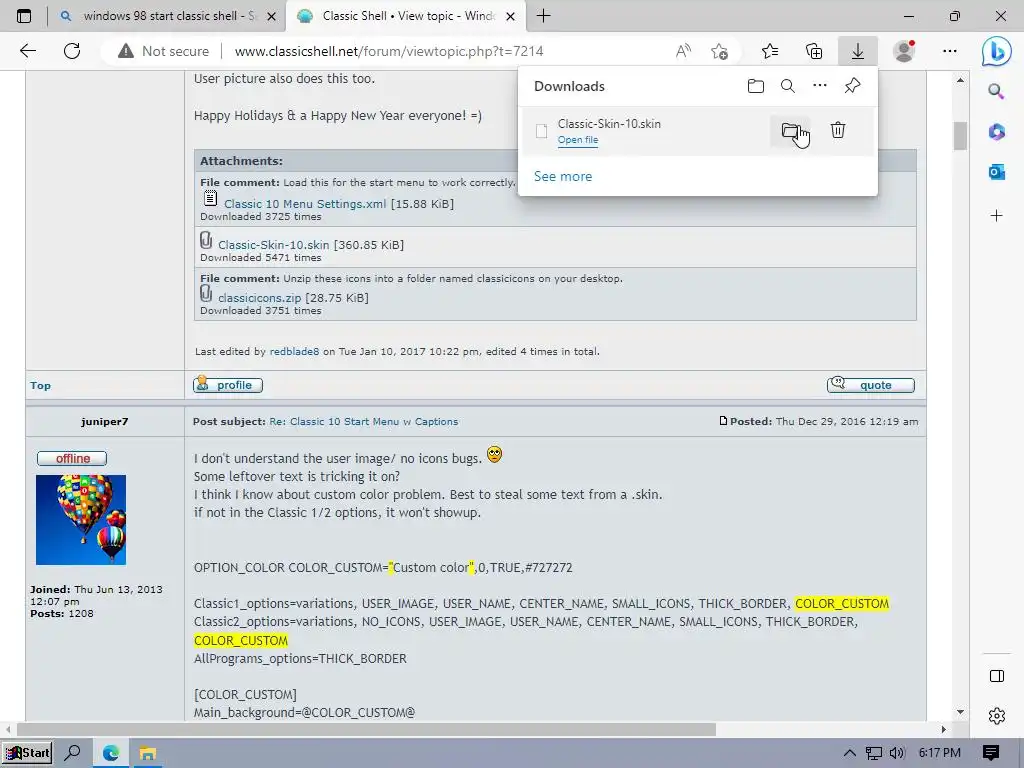Open the Outlook sidebar icon
Viewport: 1024px width, 768px height.
click(997, 172)
